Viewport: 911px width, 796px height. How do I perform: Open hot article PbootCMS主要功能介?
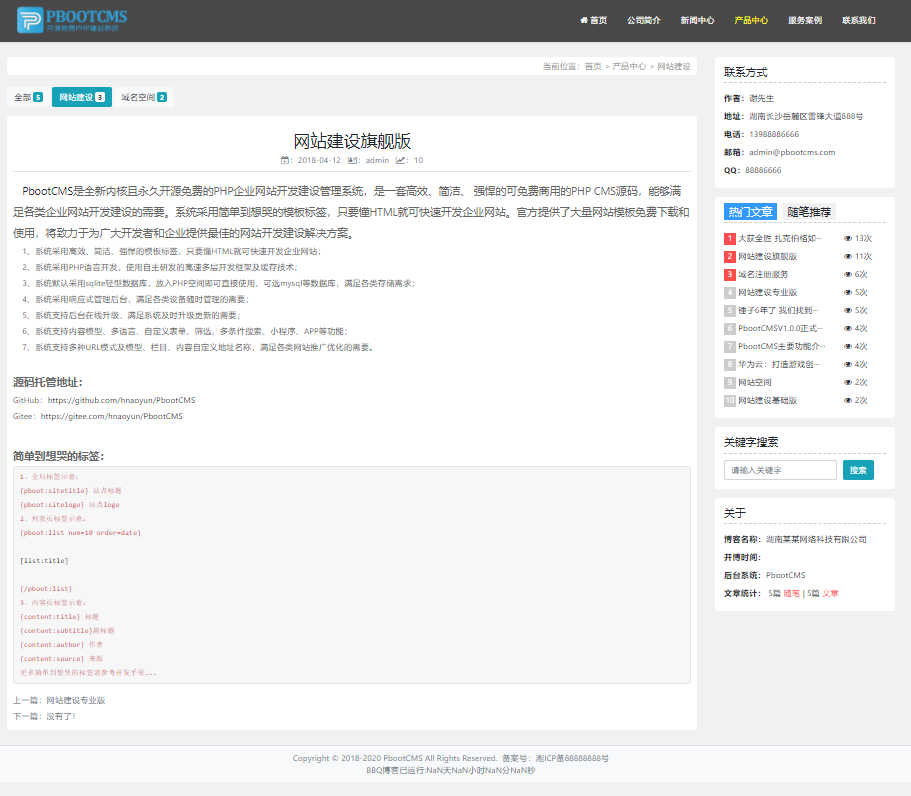[x=781, y=346]
